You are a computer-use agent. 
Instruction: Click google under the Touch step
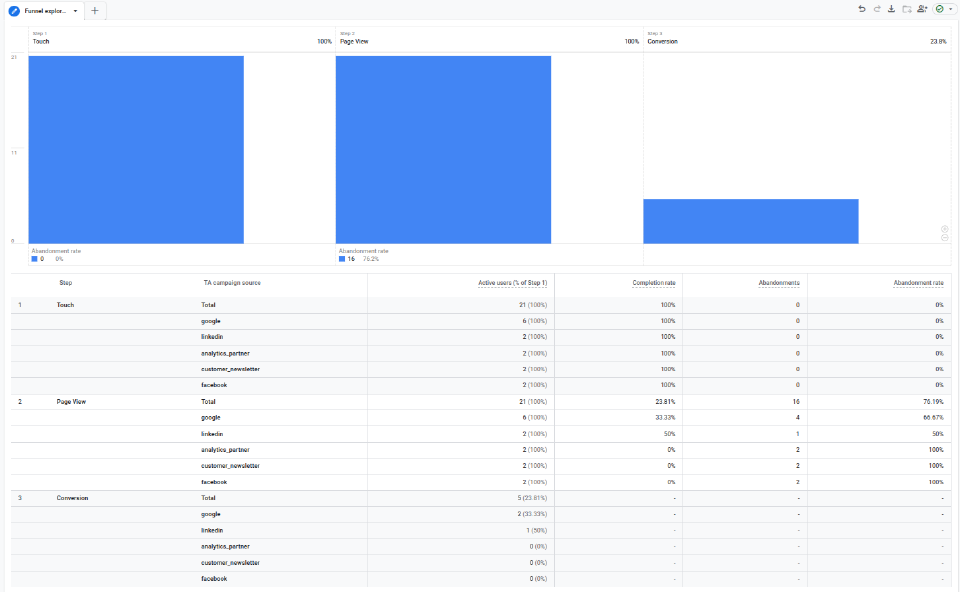point(211,321)
